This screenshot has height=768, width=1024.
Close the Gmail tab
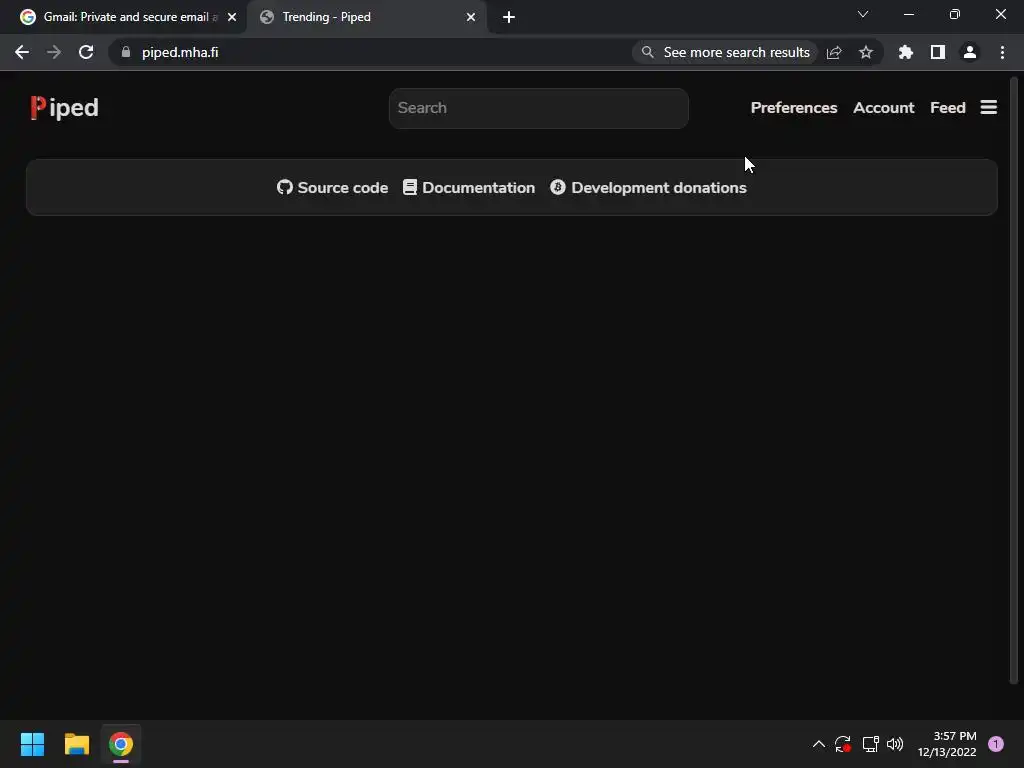click(x=232, y=17)
